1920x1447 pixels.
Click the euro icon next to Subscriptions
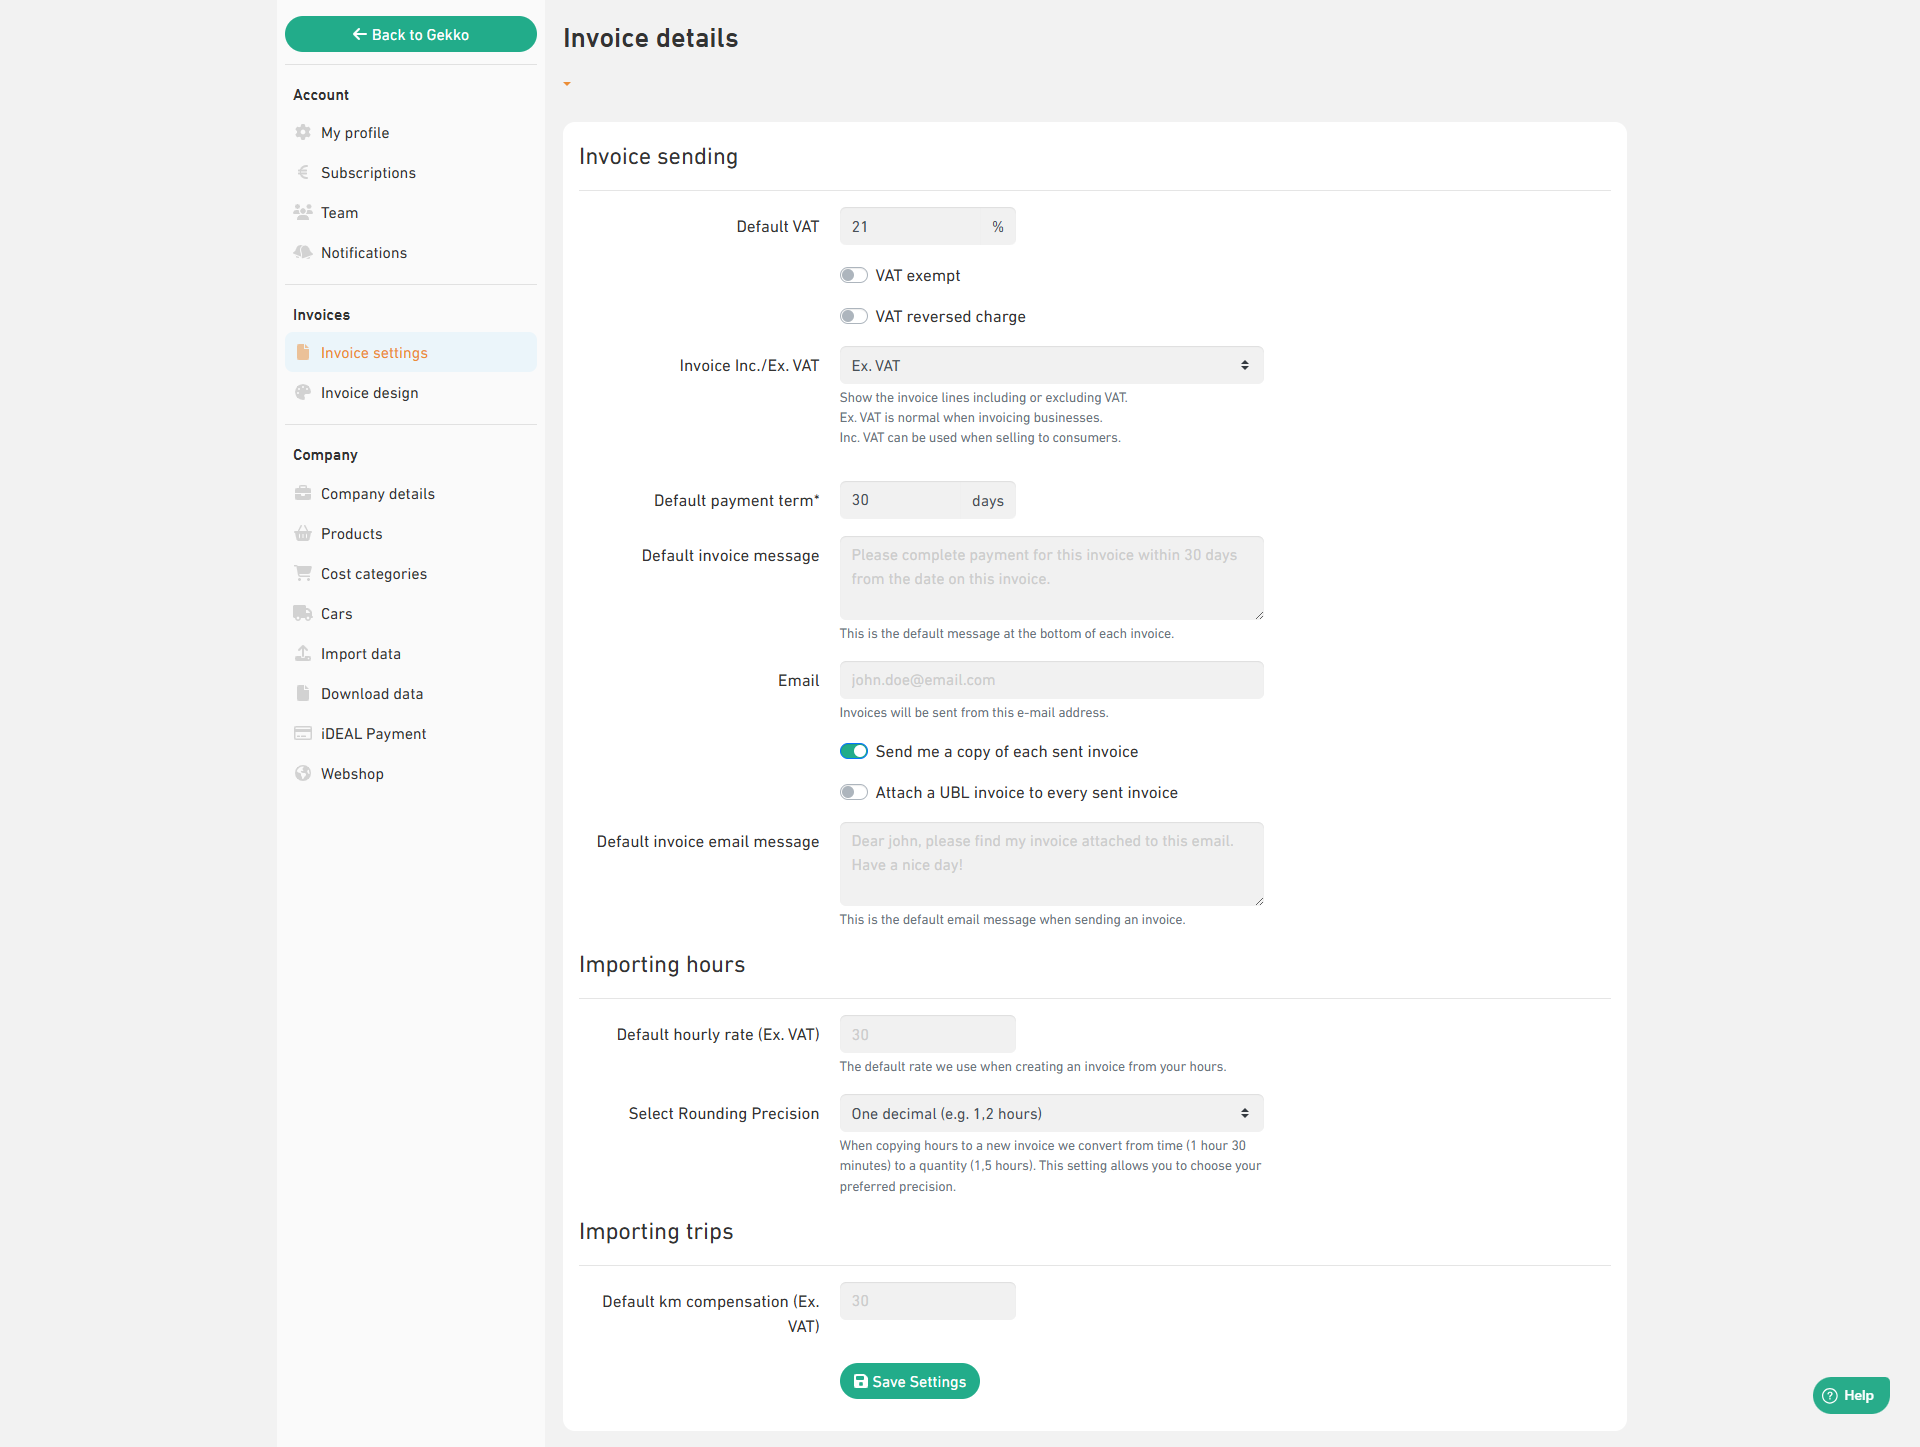point(303,172)
